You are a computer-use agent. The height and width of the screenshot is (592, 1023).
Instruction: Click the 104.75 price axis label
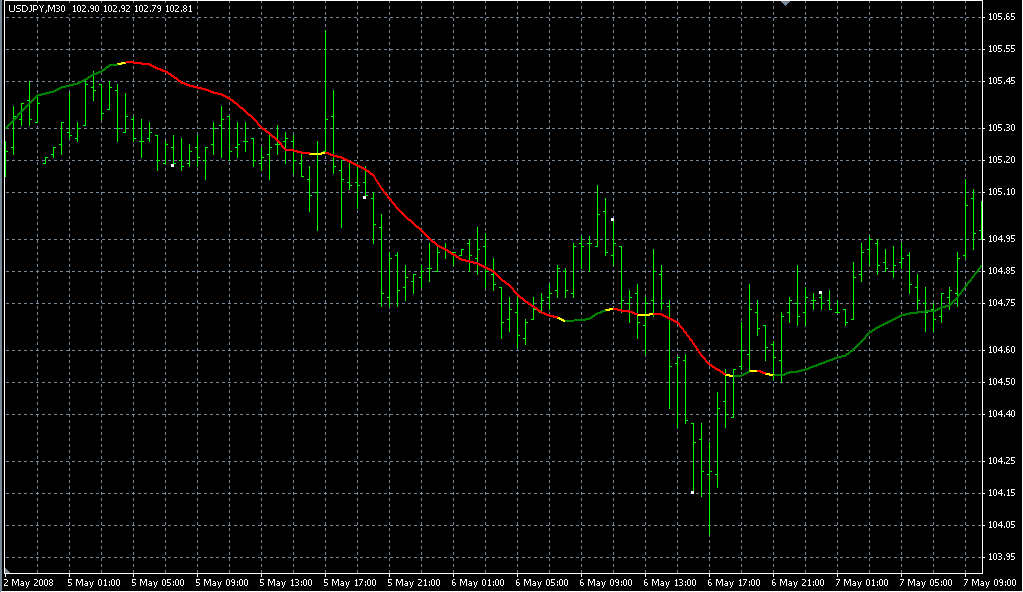pos(1001,303)
